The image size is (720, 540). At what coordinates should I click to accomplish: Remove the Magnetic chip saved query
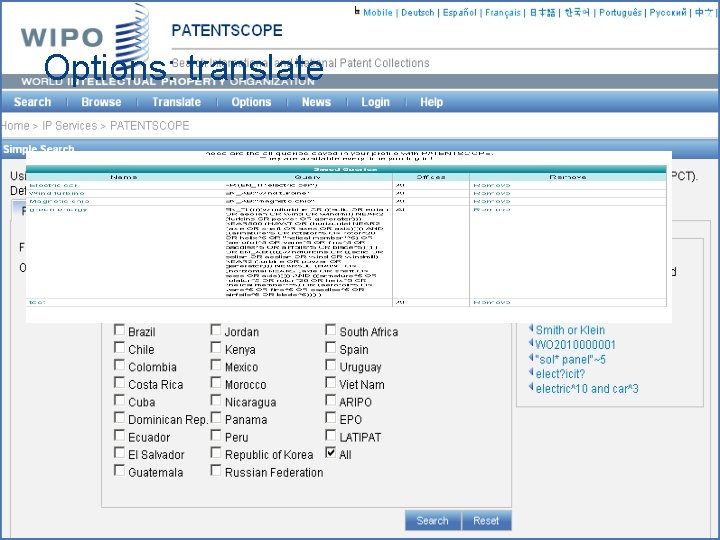coord(492,201)
